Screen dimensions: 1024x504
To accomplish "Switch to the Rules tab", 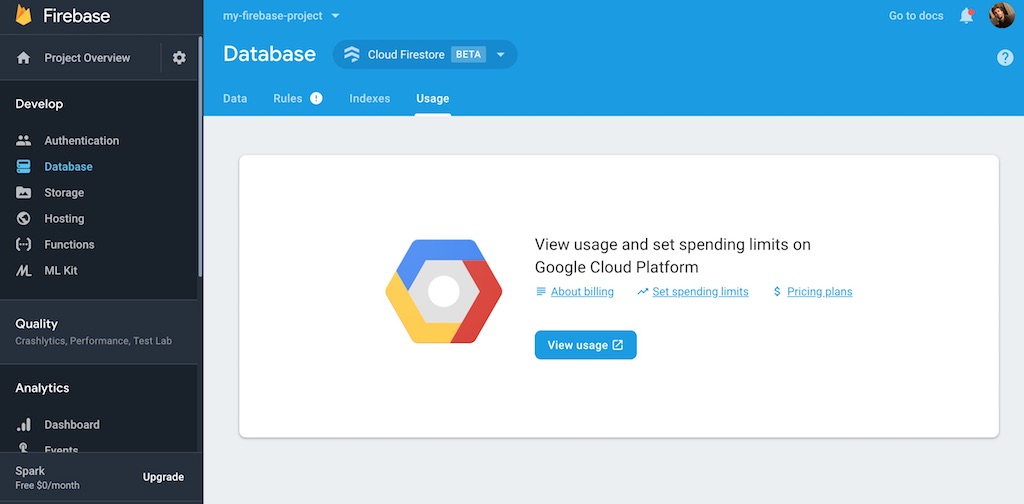I will pyautogui.click(x=288, y=99).
